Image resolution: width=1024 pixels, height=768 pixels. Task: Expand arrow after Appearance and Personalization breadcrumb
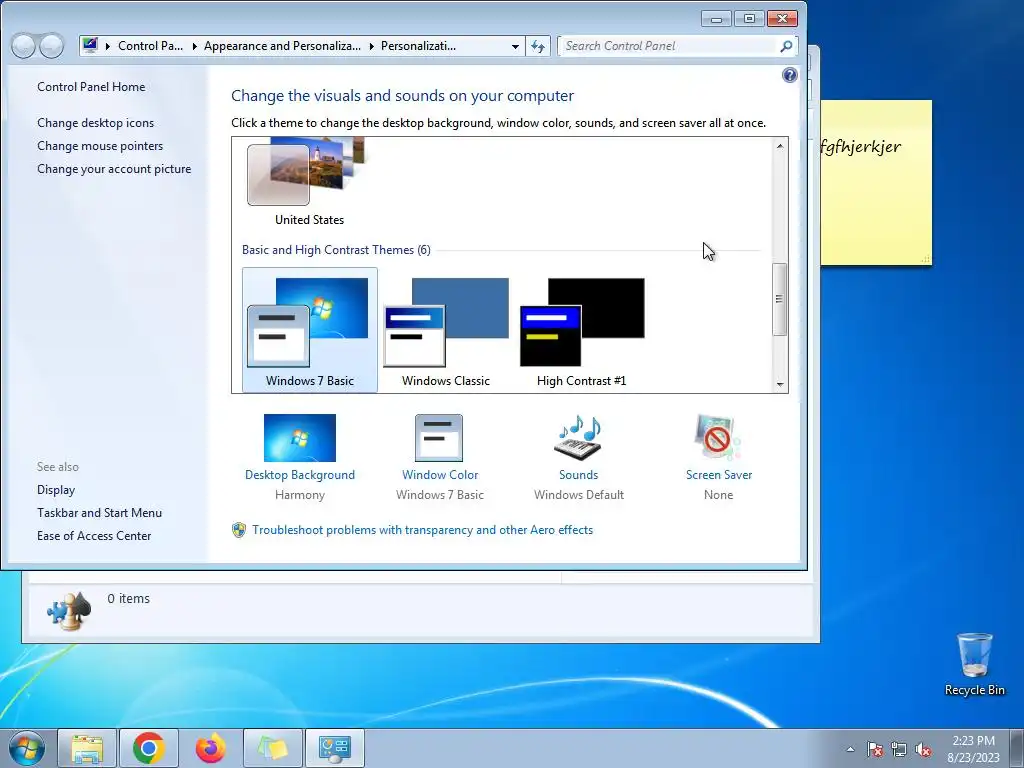click(372, 46)
